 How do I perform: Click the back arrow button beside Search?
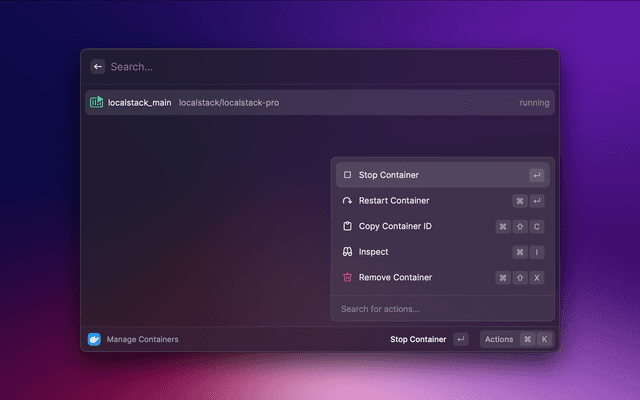tap(98, 67)
